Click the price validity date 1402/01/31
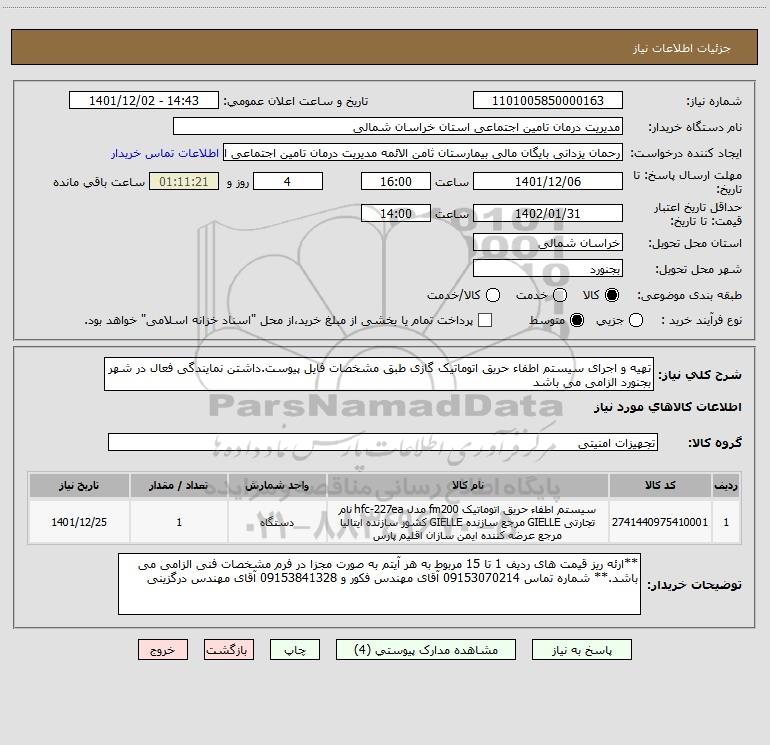The image size is (770, 745). 548,213
